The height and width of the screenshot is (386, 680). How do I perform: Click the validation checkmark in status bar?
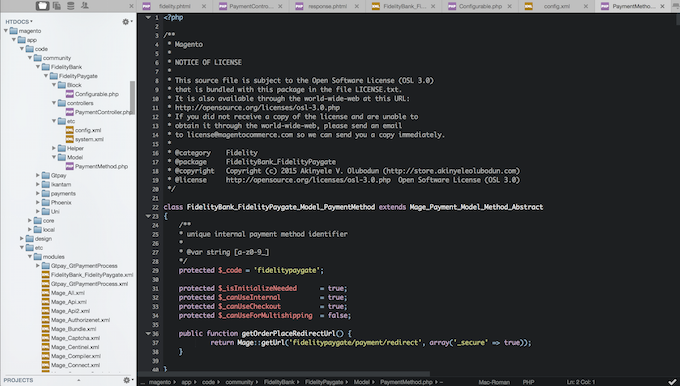click(x=672, y=382)
